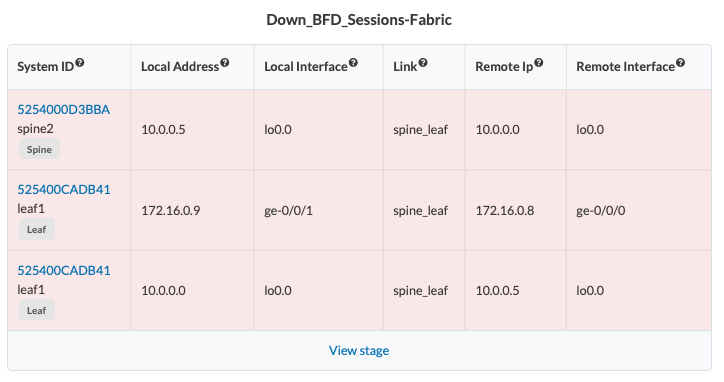This screenshot has width=724, height=382.
Task: Select the 172.16.0.8 remote IP cell
Action: pyautogui.click(x=515, y=210)
